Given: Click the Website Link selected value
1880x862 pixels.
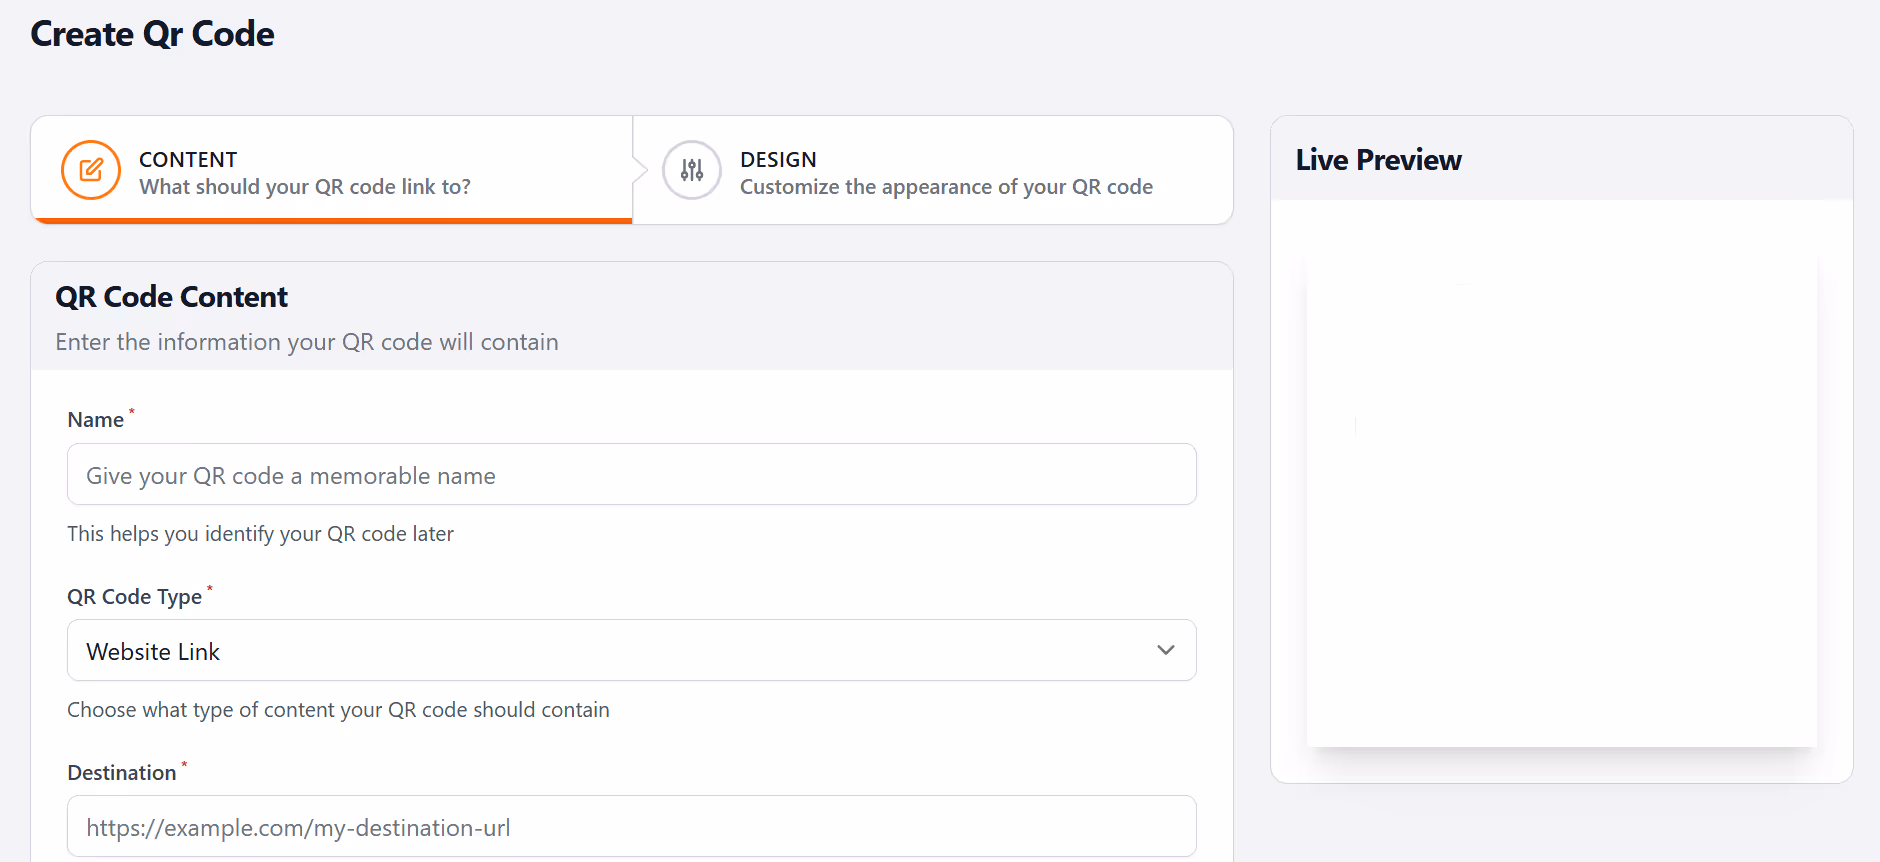Looking at the screenshot, I should coord(152,650).
